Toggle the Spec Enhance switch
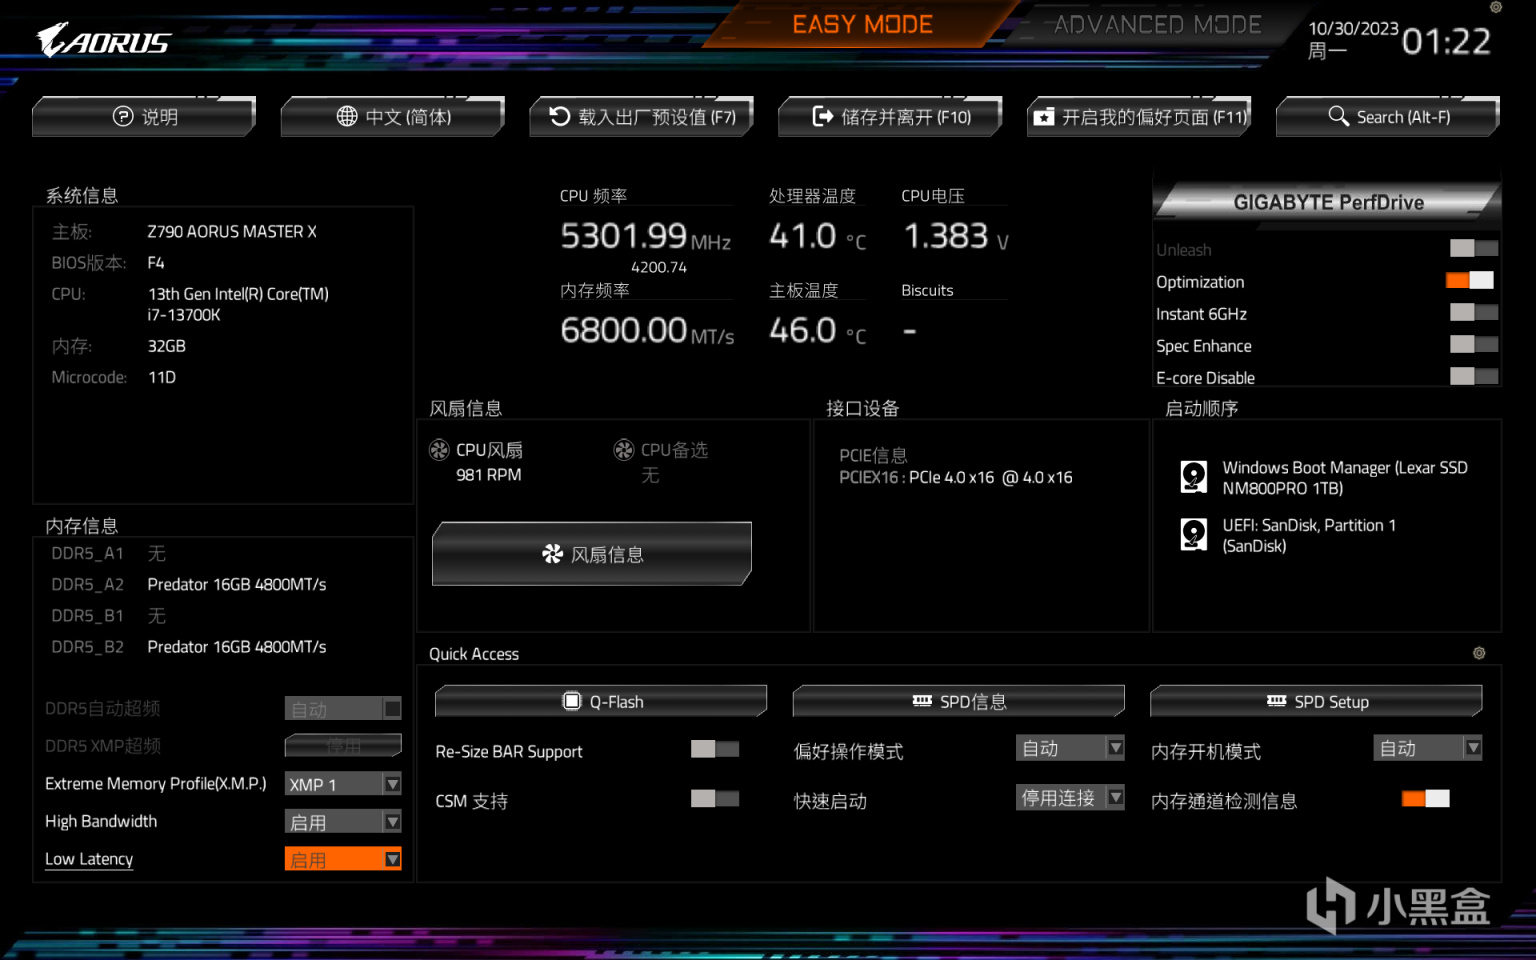The height and width of the screenshot is (960, 1536). click(x=1474, y=344)
